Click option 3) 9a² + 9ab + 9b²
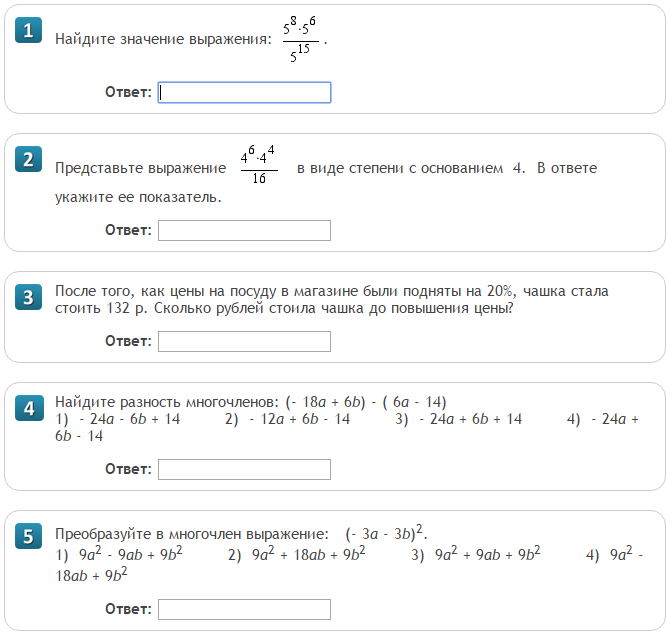Screen dimensions: 666x634 pyautogui.click(x=476, y=555)
